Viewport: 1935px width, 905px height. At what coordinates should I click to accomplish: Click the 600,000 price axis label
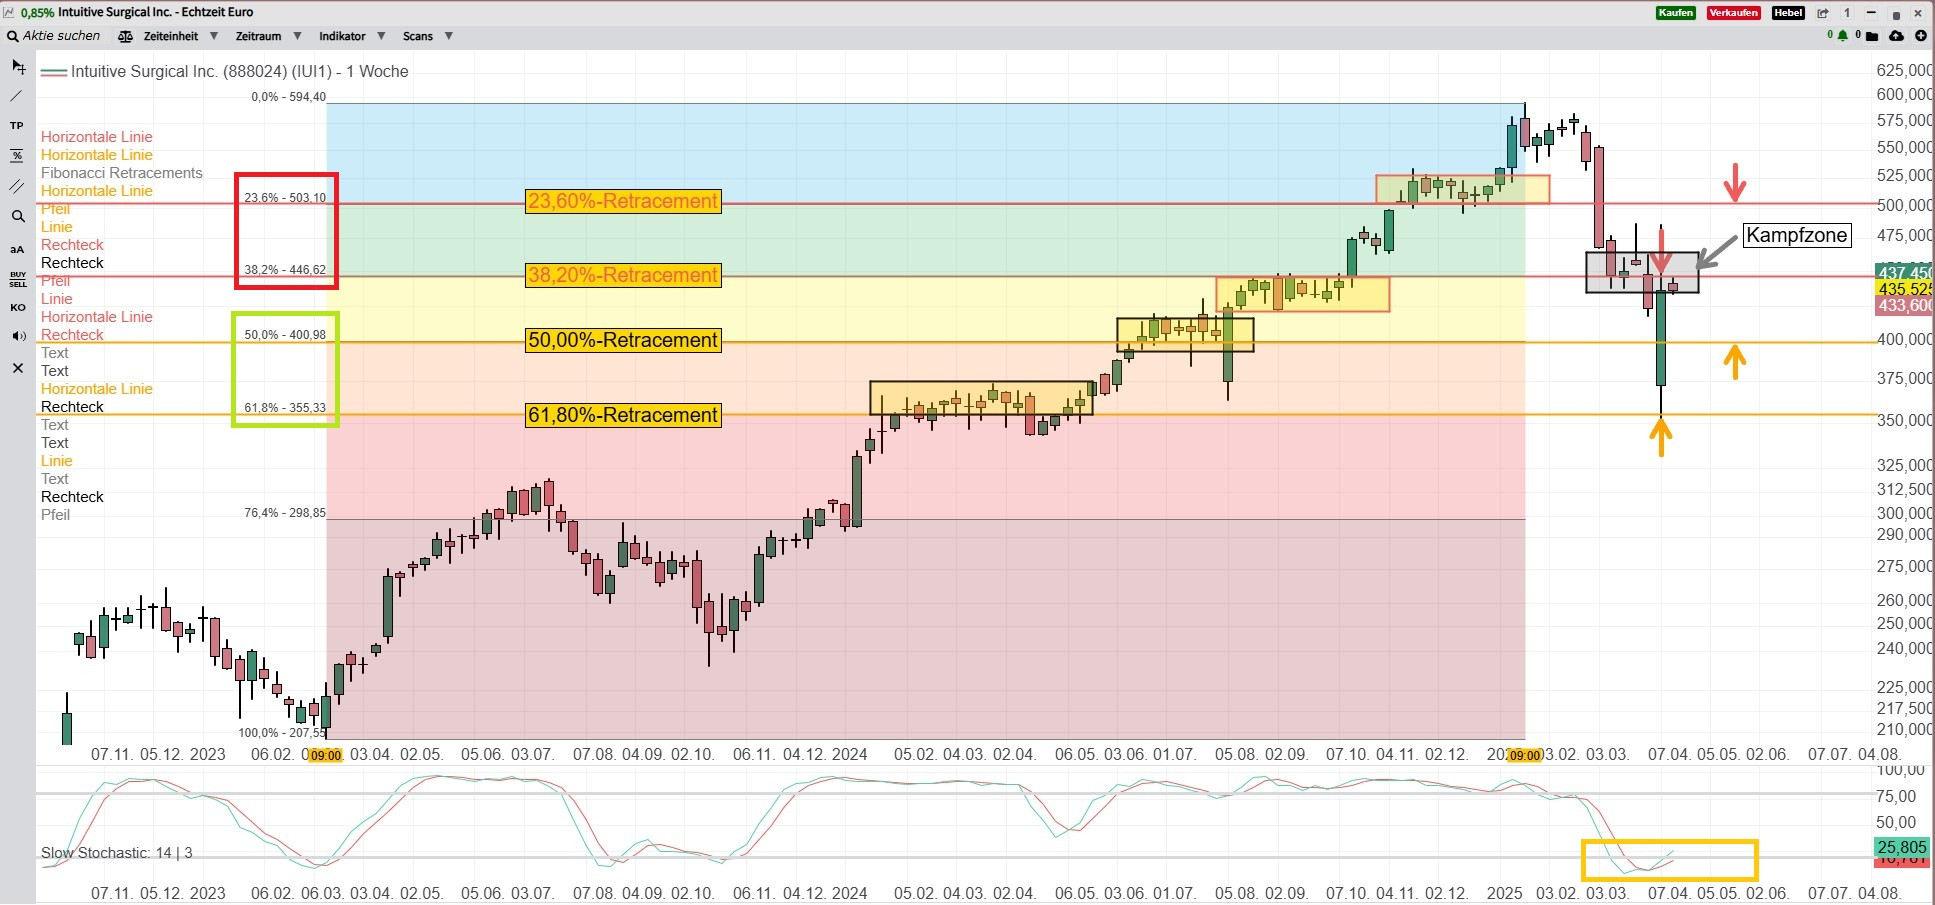click(1904, 94)
